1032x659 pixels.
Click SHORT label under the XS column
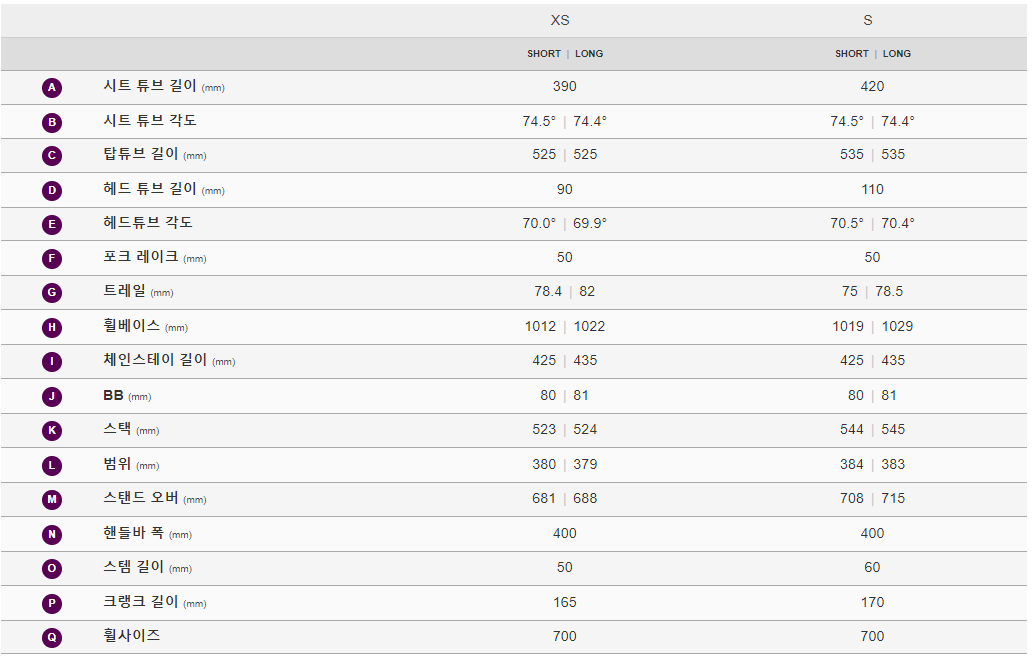coord(544,54)
